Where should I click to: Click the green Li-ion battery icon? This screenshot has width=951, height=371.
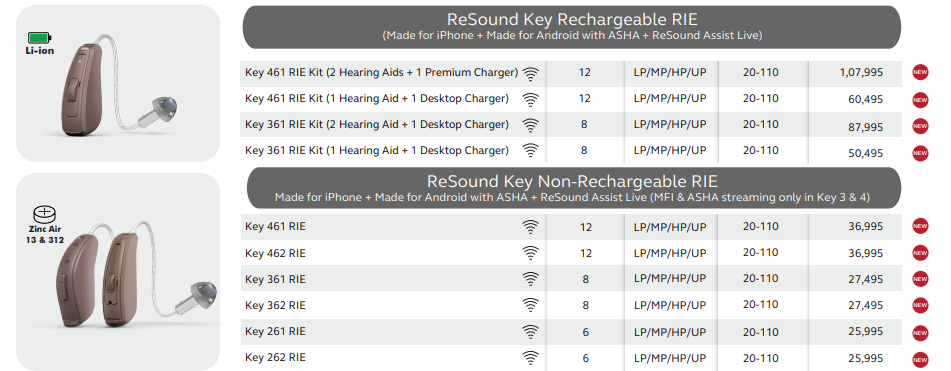coord(39,38)
